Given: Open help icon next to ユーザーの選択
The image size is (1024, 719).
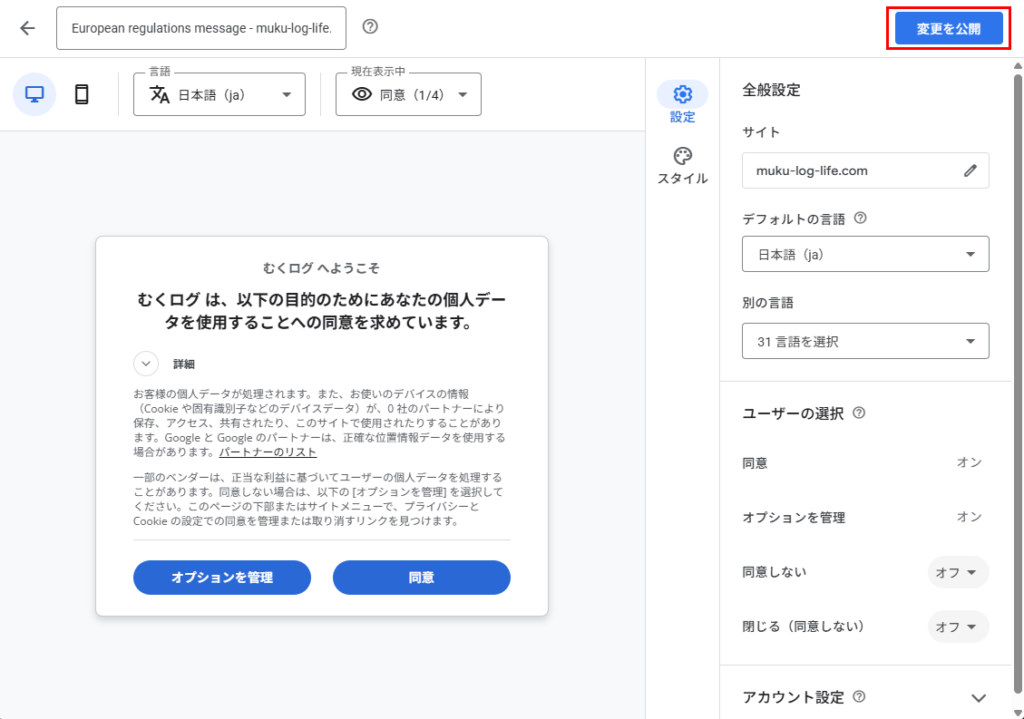Looking at the screenshot, I should 859,413.
